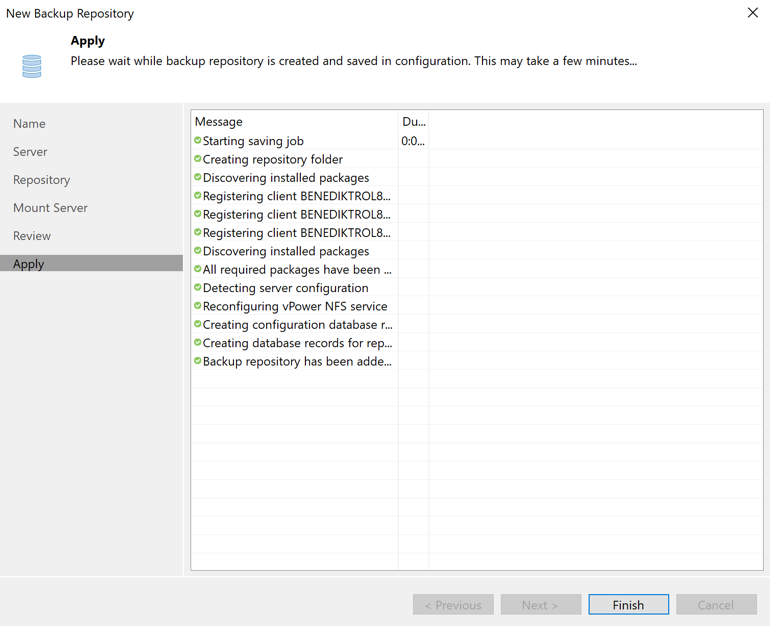Click success icon for Creating database records entry
Image resolution: width=770 pixels, height=626 pixels.
click(x=198, y=343)
